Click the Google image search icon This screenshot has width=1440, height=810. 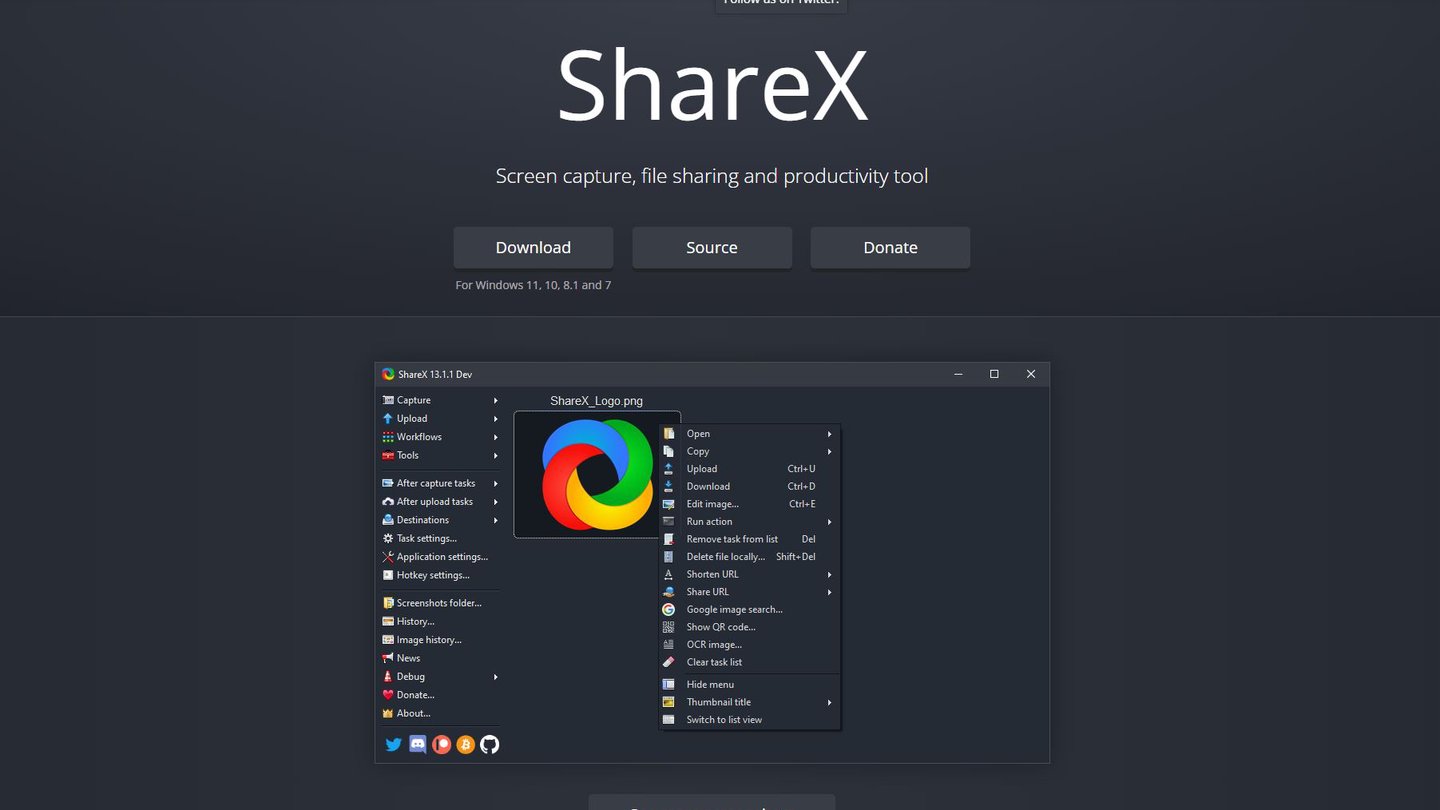668,609
